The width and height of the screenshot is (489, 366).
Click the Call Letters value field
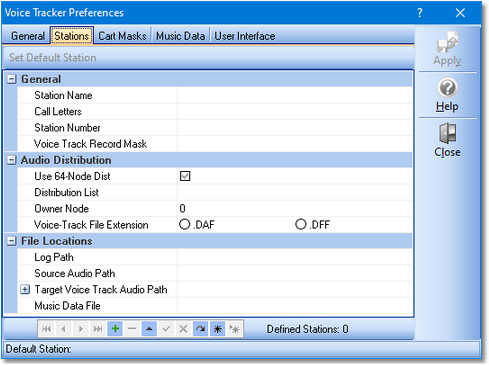(x=295, y=111)
